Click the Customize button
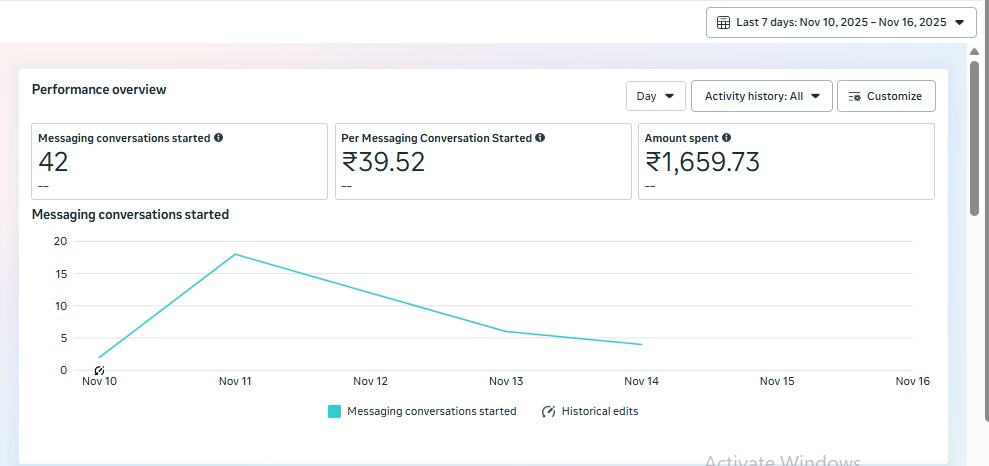This screenshot has width=989, height=466. tap(886, 96)
